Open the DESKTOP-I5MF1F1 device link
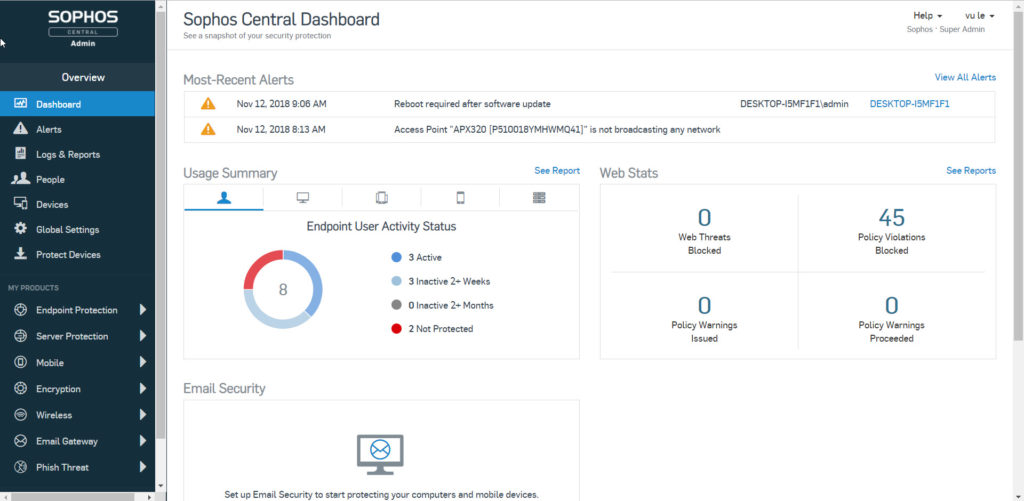This screenshot has width=1024, height=501. (909, 103)
